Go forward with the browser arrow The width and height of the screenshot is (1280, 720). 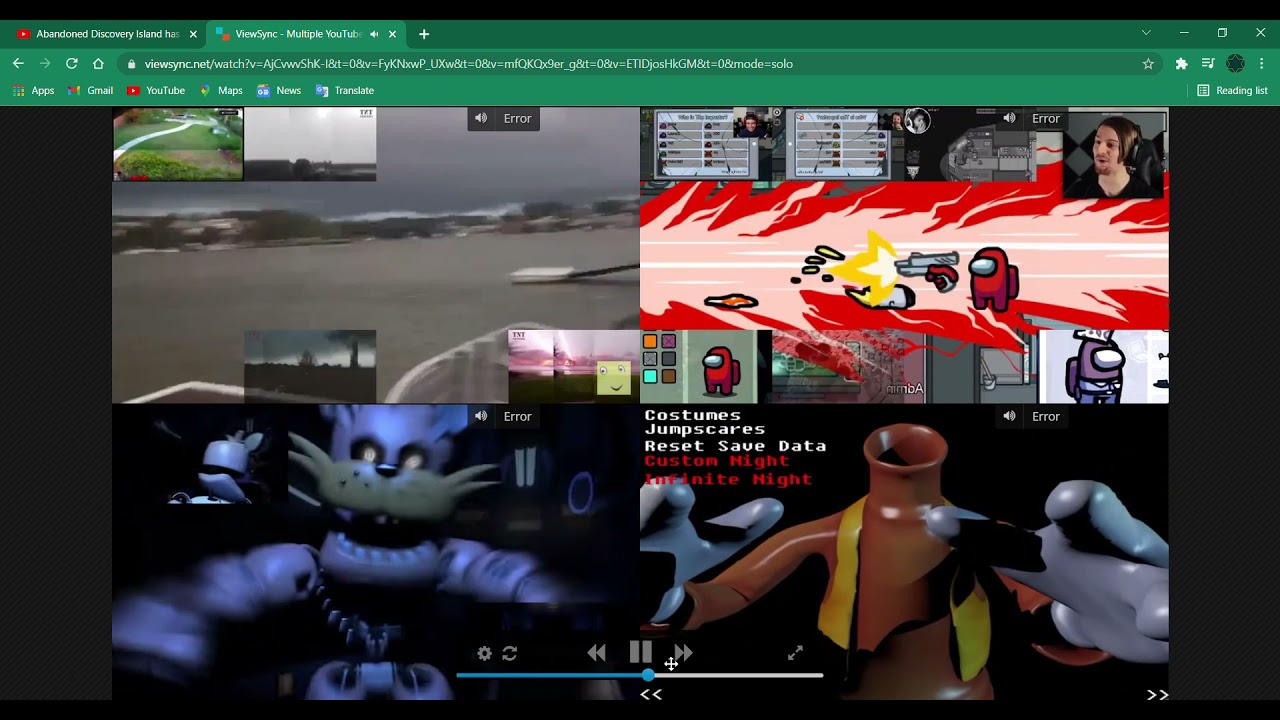44,63
